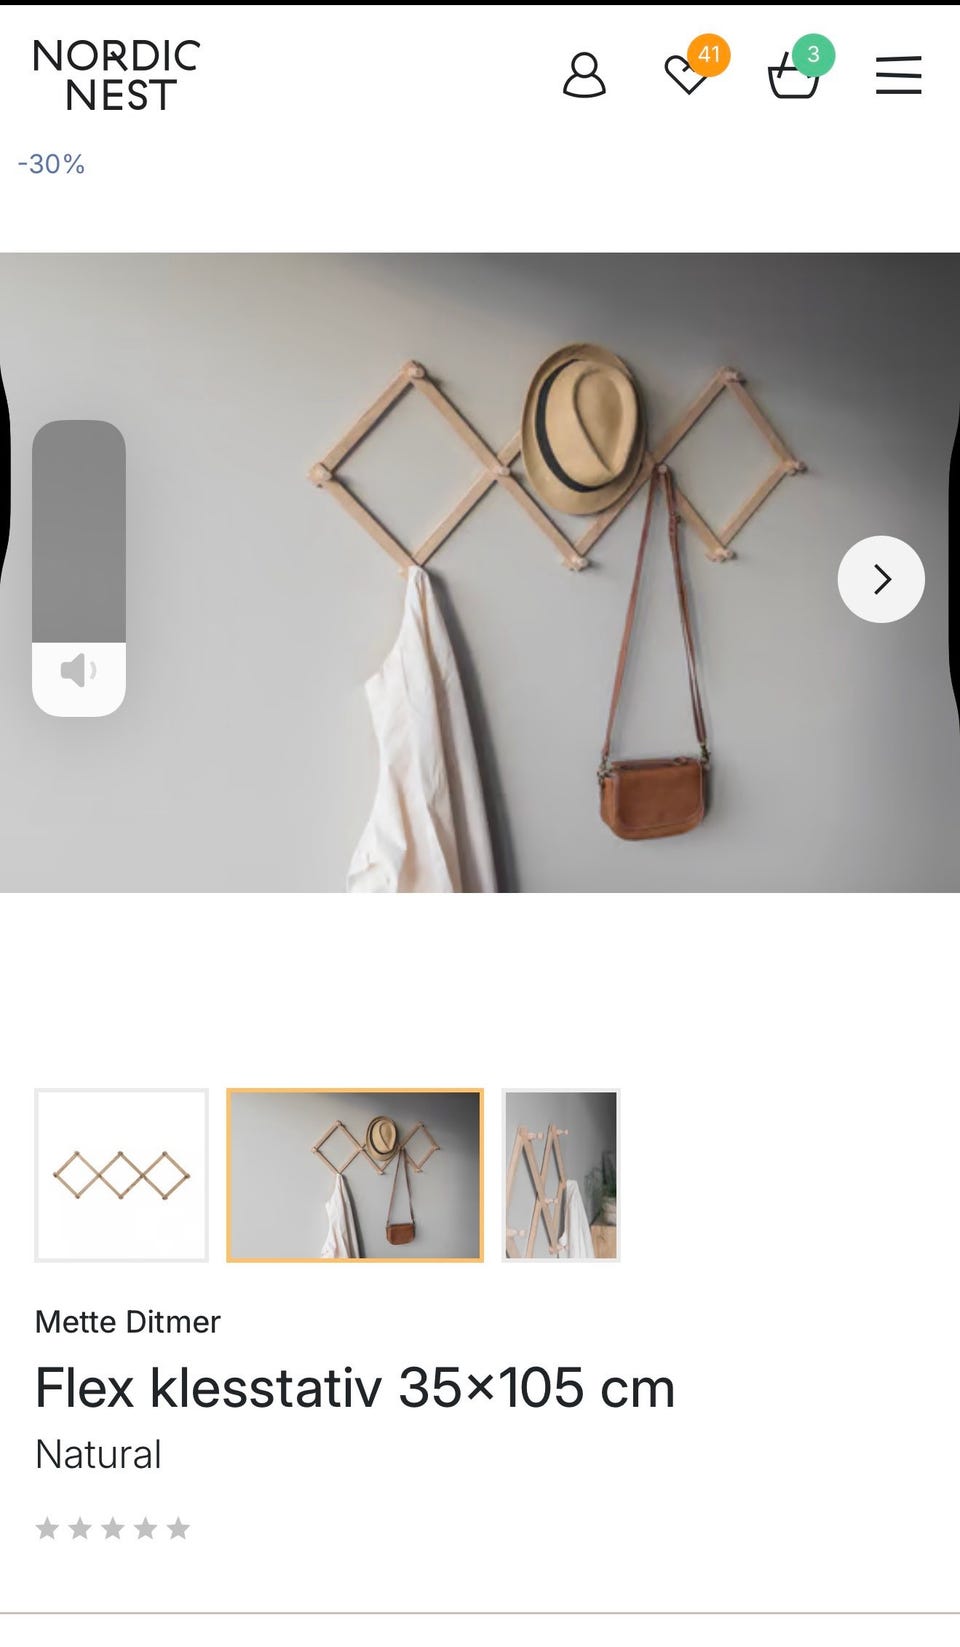Open the Mette Ditmer brand link
960x1647 pixels.
point(128,1321)
